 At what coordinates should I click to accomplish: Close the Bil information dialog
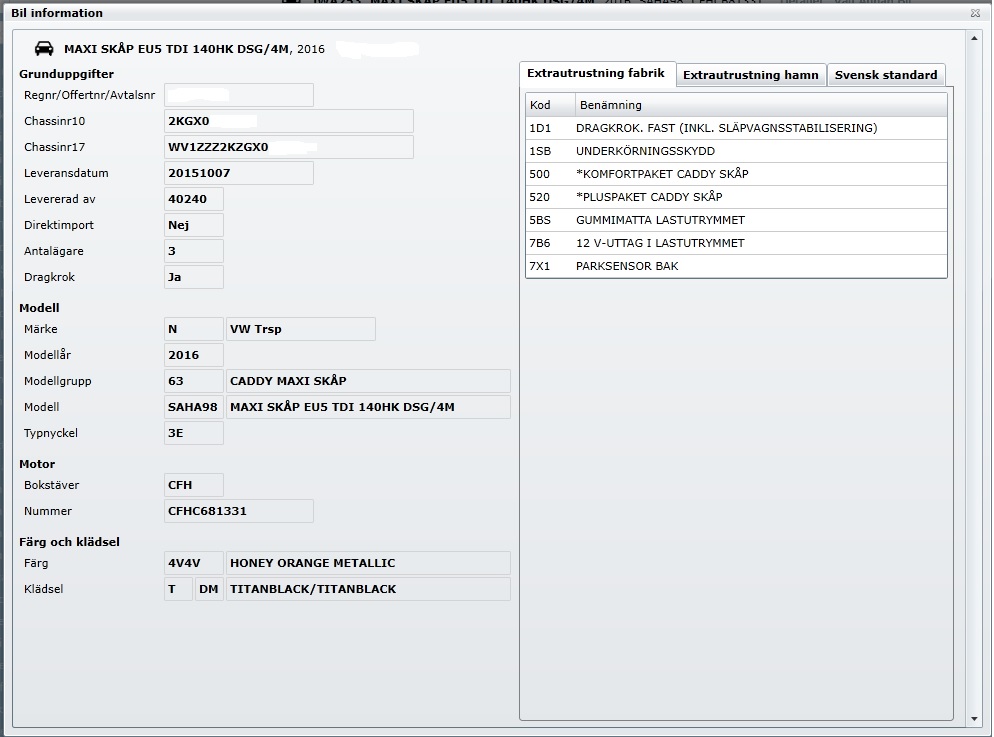tap(975, 13)
